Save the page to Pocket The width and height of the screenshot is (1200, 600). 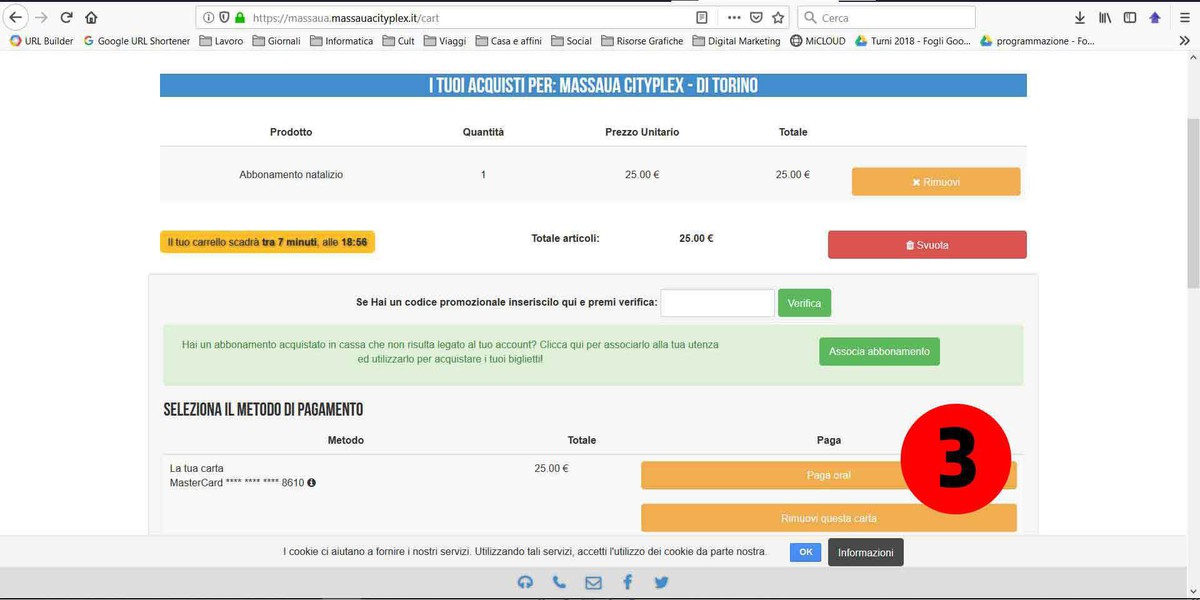757,17
